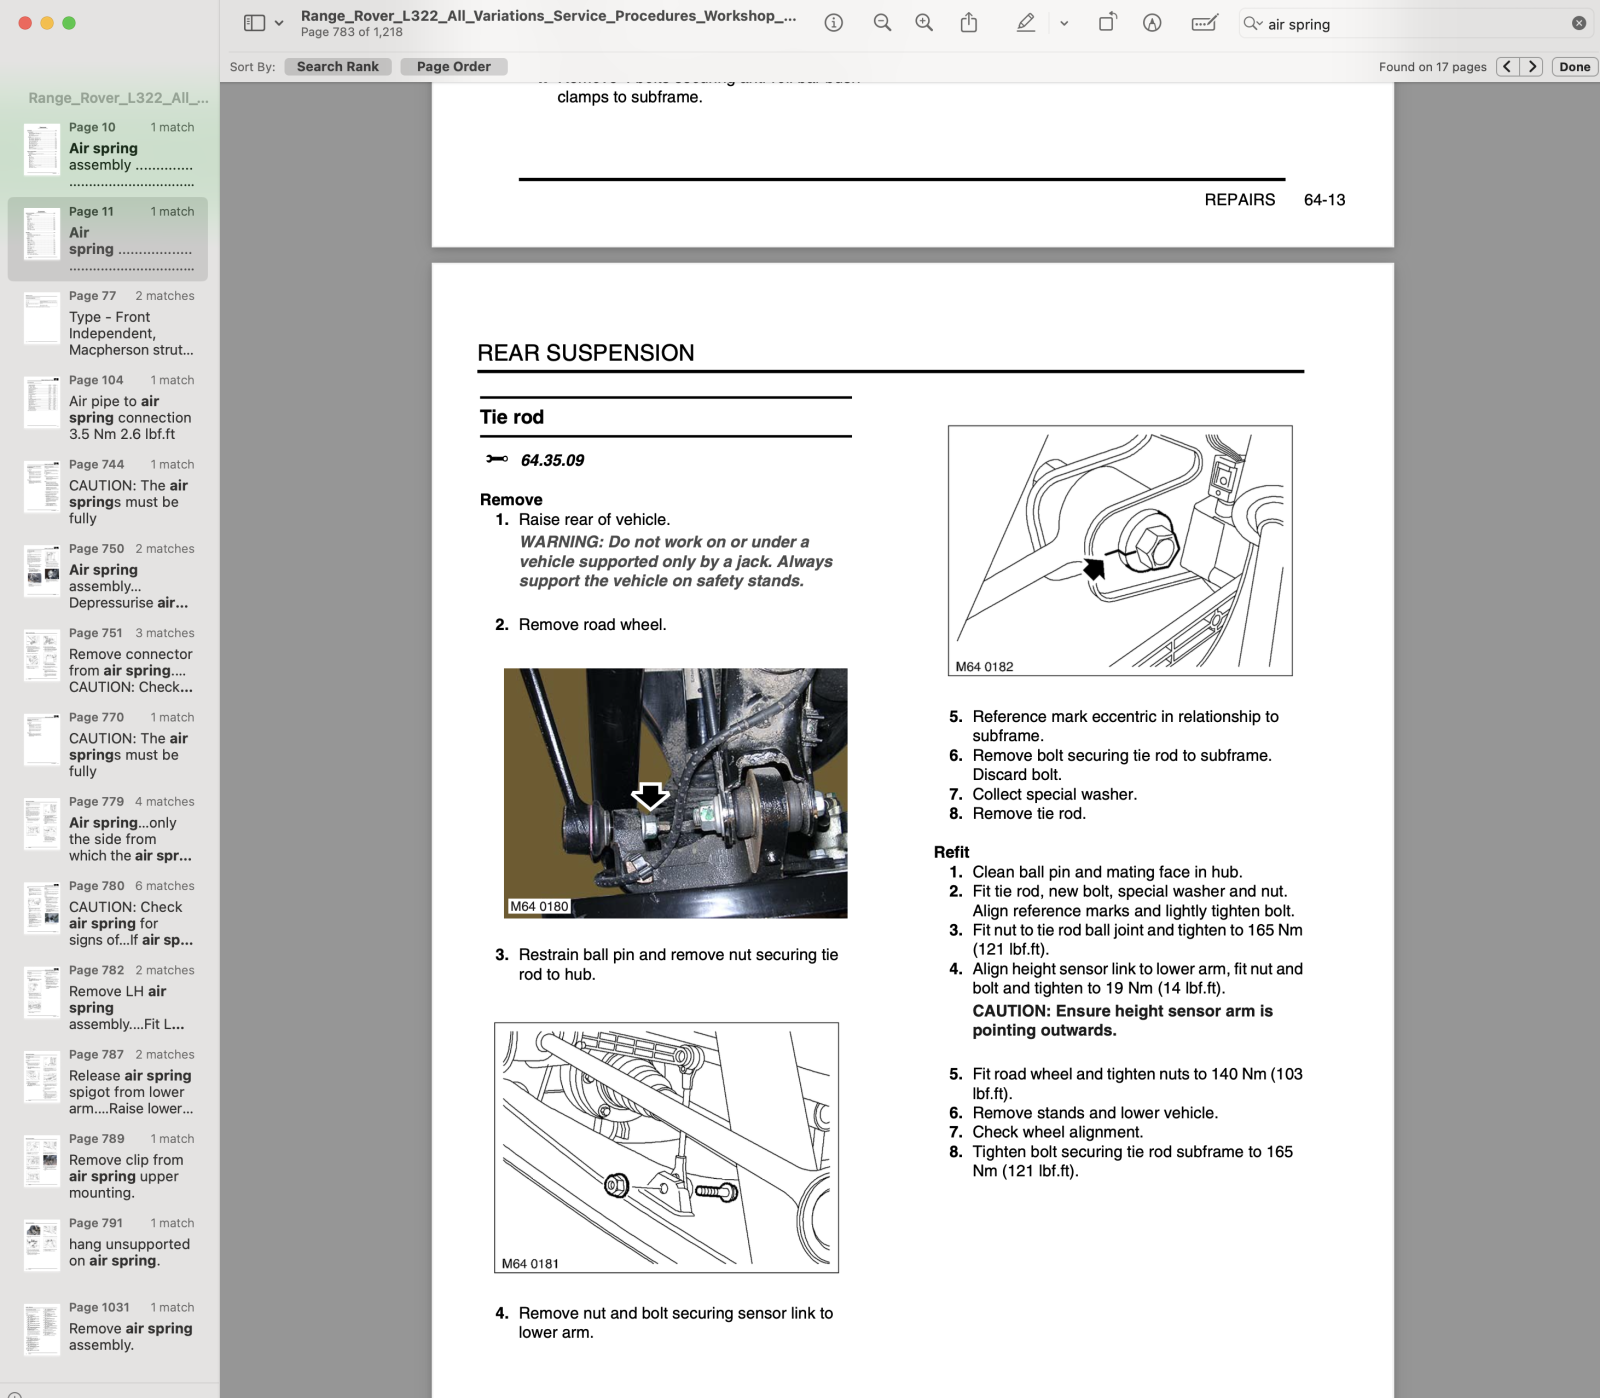Clear the search field text
This screenshot has width=1600, height=1398.
click(1579, 23)
